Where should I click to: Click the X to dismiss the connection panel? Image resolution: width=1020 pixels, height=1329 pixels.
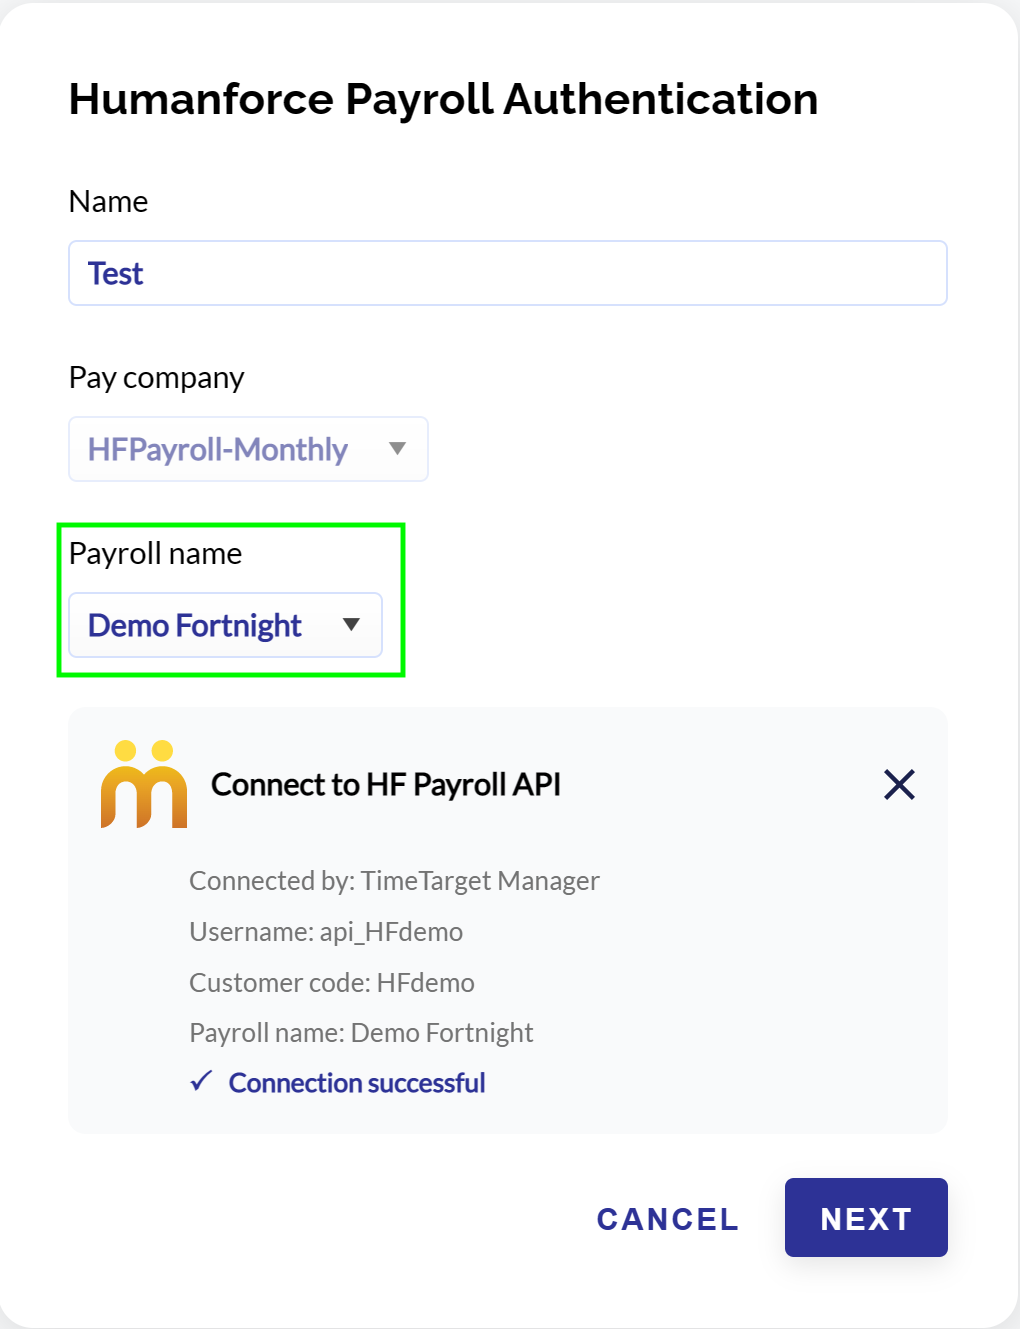(x=898, y=785)
